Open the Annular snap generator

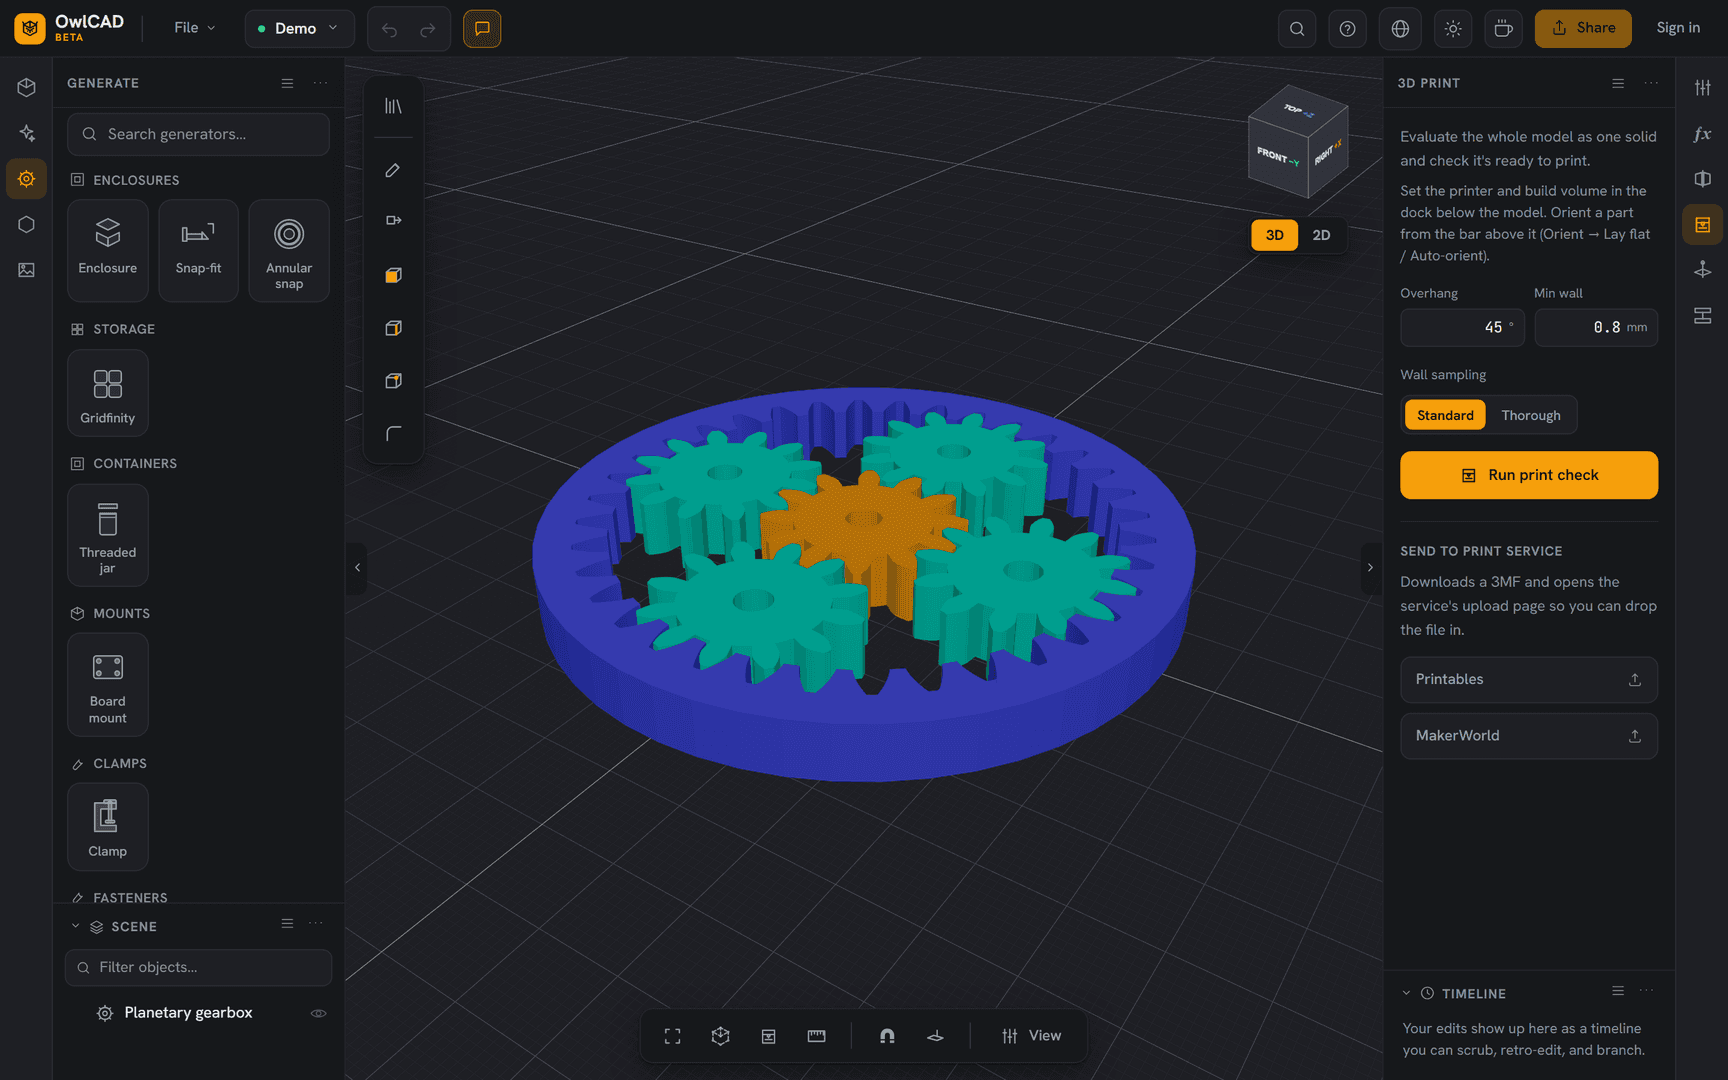(289, 250)
